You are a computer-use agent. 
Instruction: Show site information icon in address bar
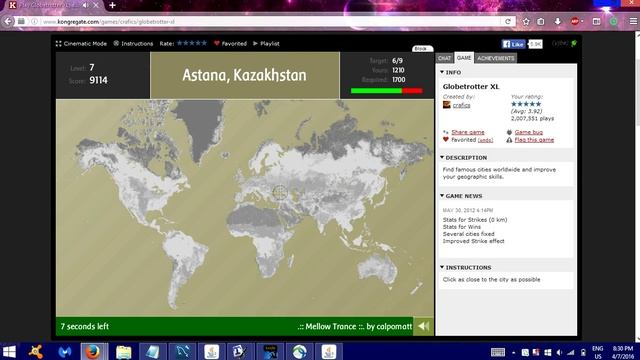(x=34, y=22)
